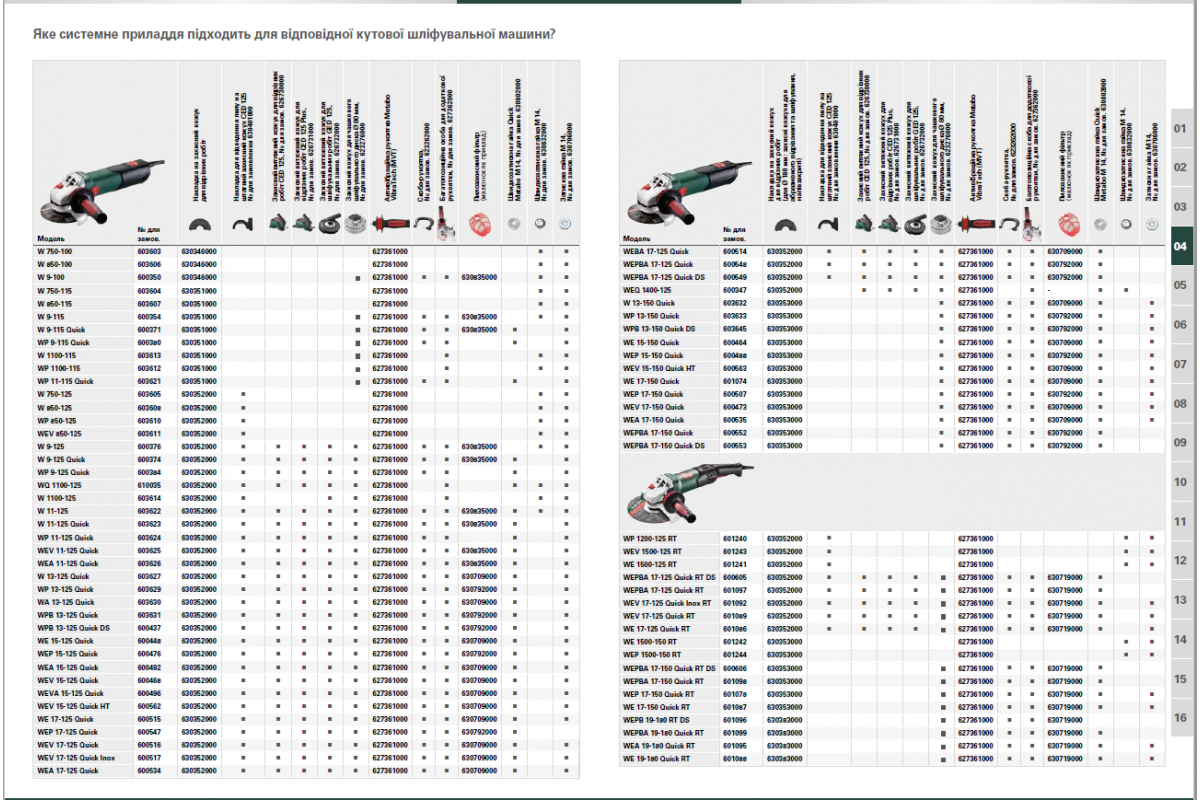The image size is (1200, 800).
Task: Select model name 'WP 1200-125 RT'
Action: 652,538
